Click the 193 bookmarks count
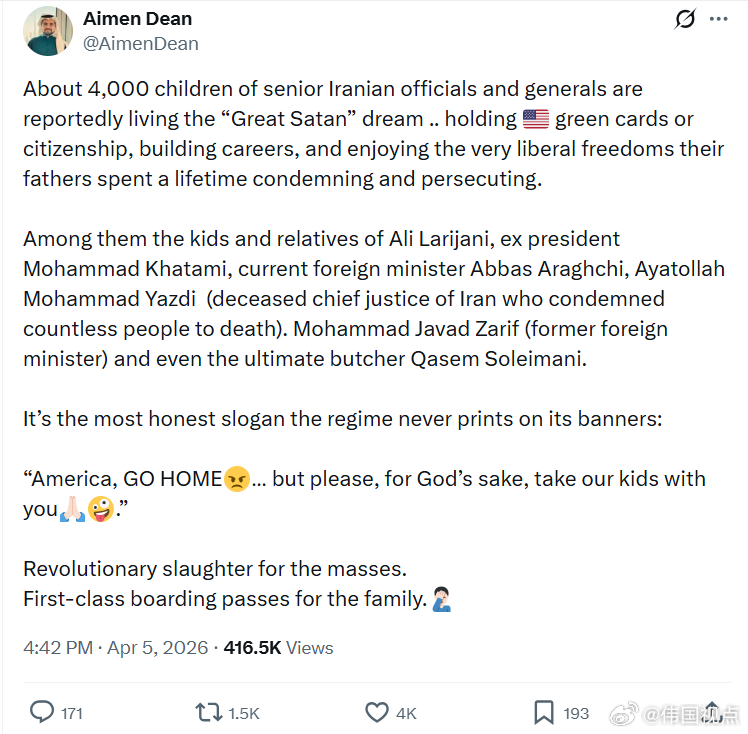The image size is (748, 734). [x=576, y=713]
